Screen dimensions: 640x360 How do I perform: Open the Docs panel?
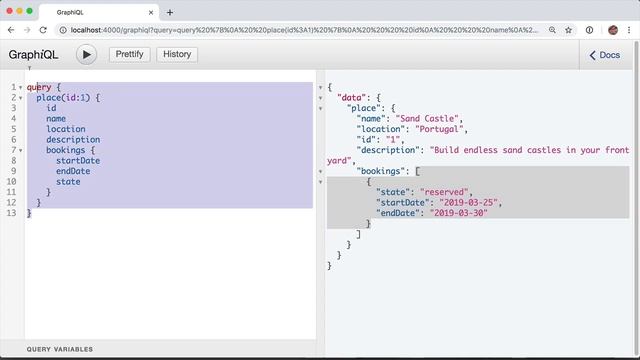tap(605, 55)
